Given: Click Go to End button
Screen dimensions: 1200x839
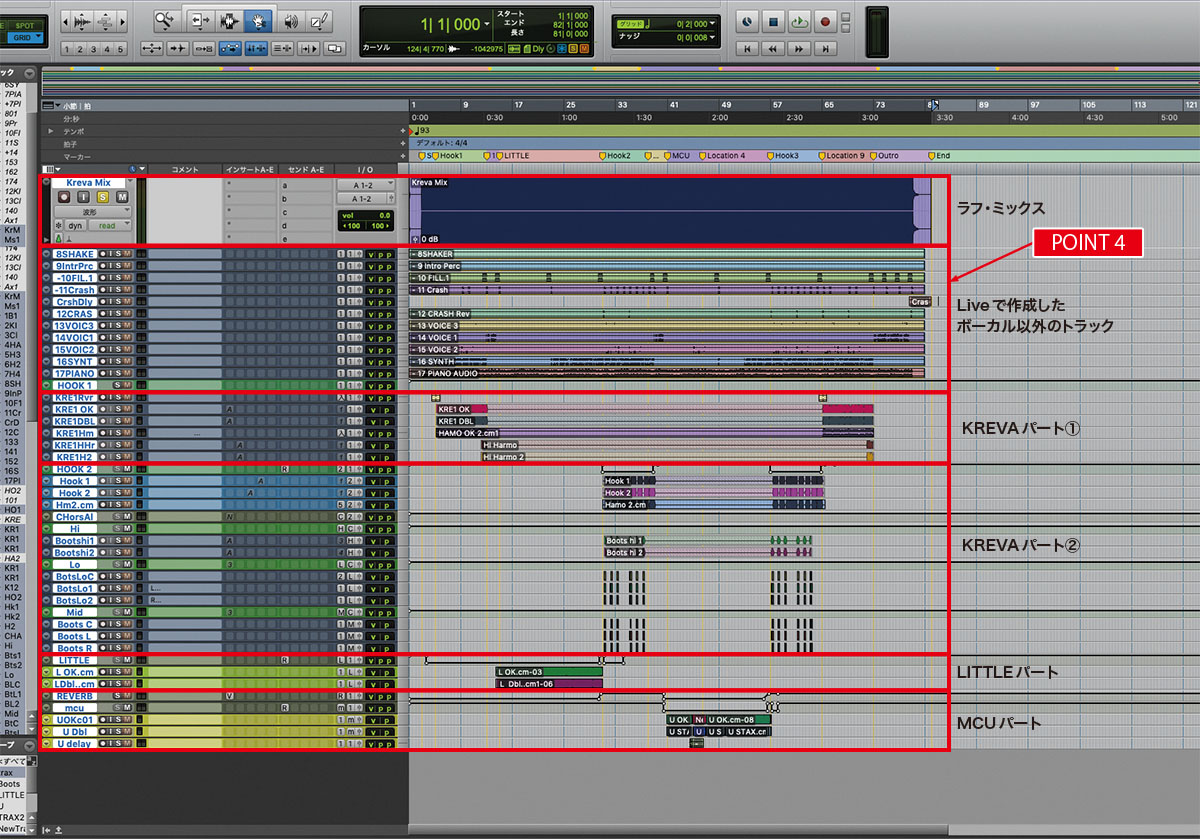Looking at the screenshot, I should click(826, 48).
